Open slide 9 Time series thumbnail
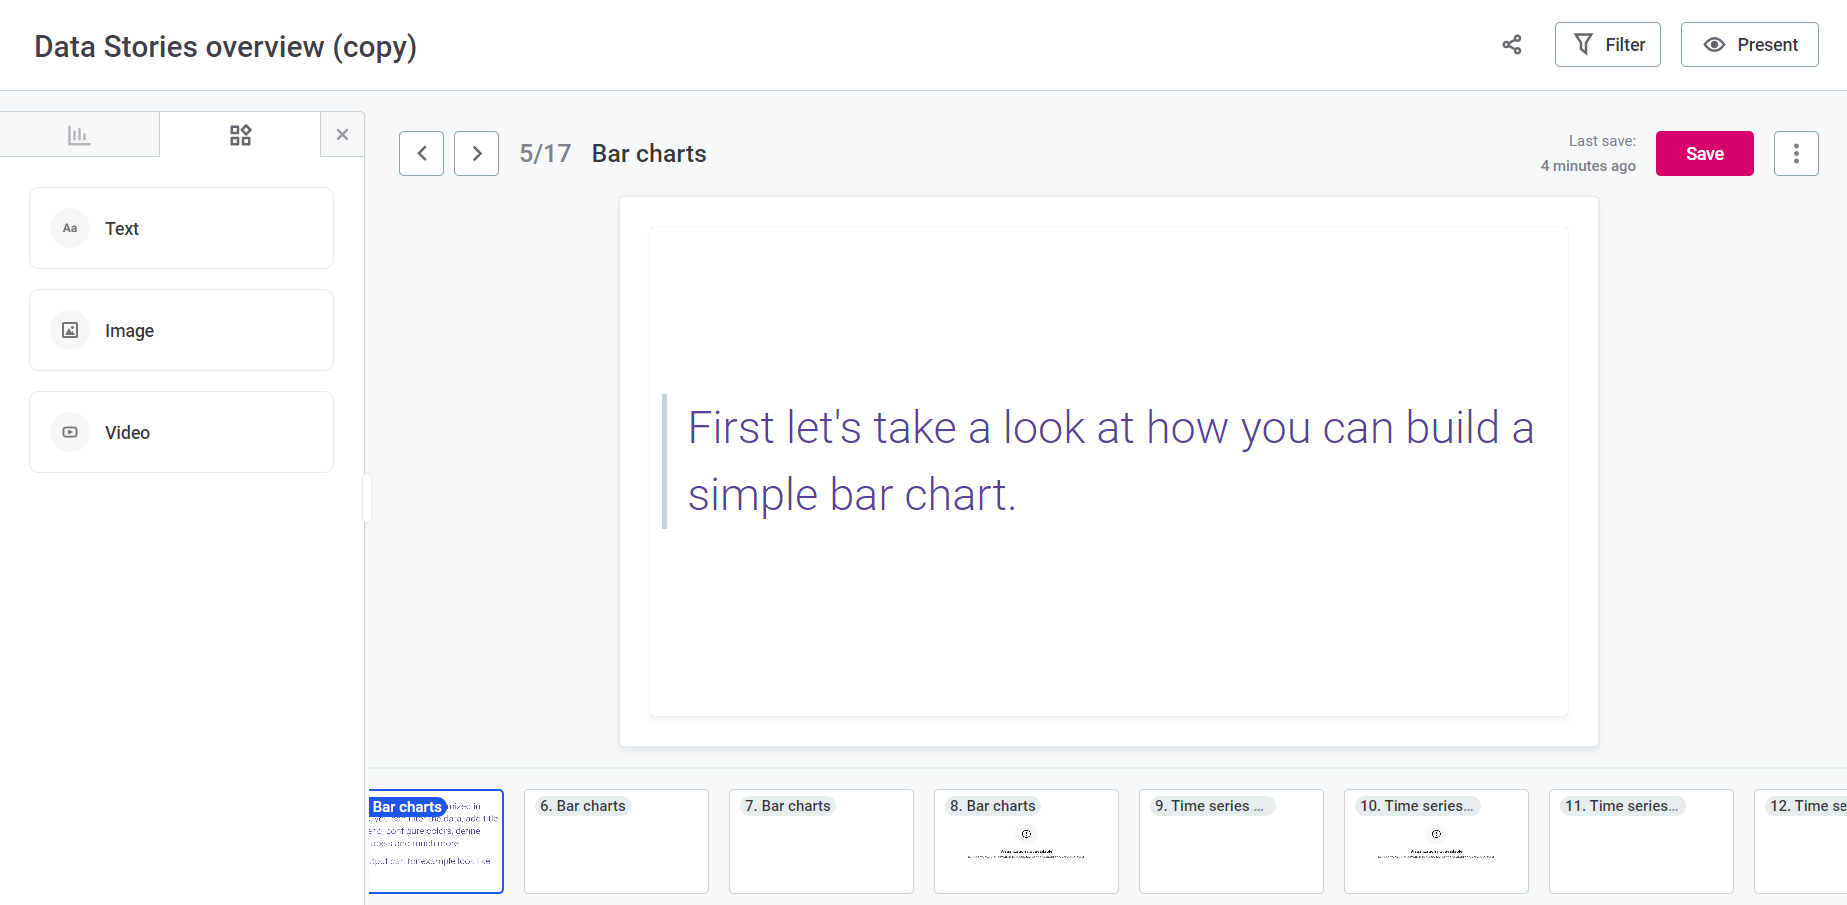 point(1231,841)
